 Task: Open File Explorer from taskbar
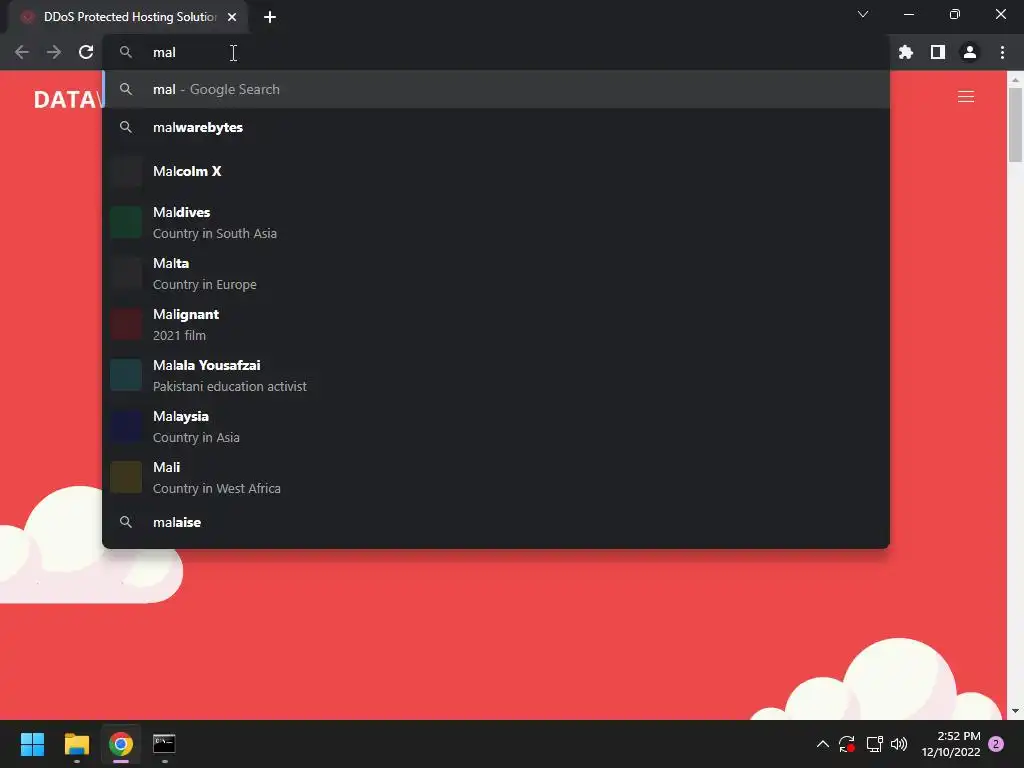[x=76, y=744]
